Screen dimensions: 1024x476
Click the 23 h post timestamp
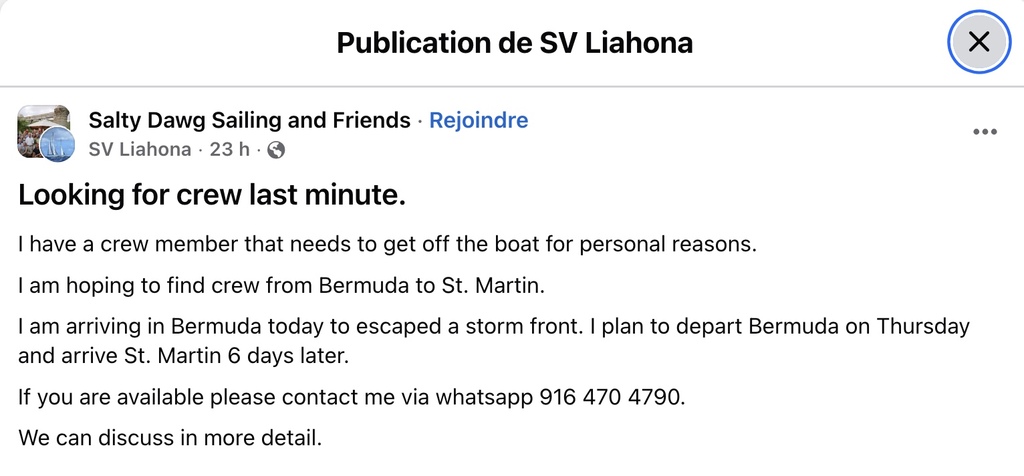[229, 150]
